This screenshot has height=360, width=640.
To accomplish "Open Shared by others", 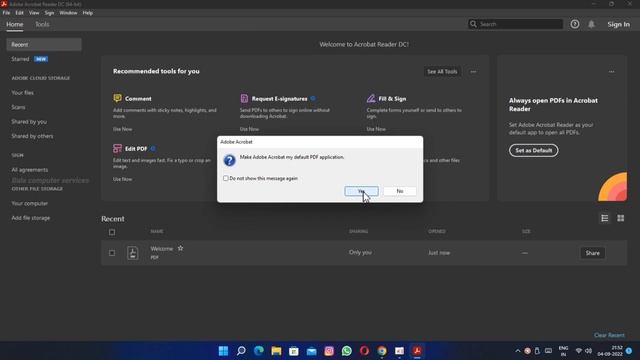I will [x=32, y=136].
